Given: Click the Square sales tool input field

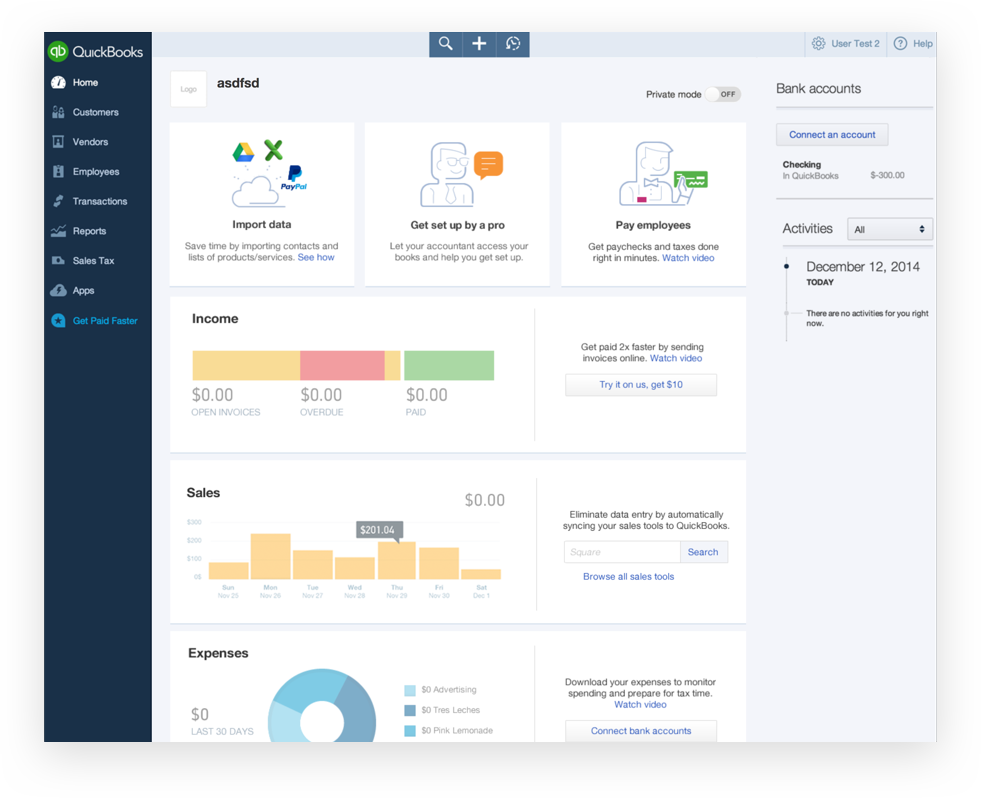Looking at the screenshot, I should pyautogui.click(x=622, y=552).
